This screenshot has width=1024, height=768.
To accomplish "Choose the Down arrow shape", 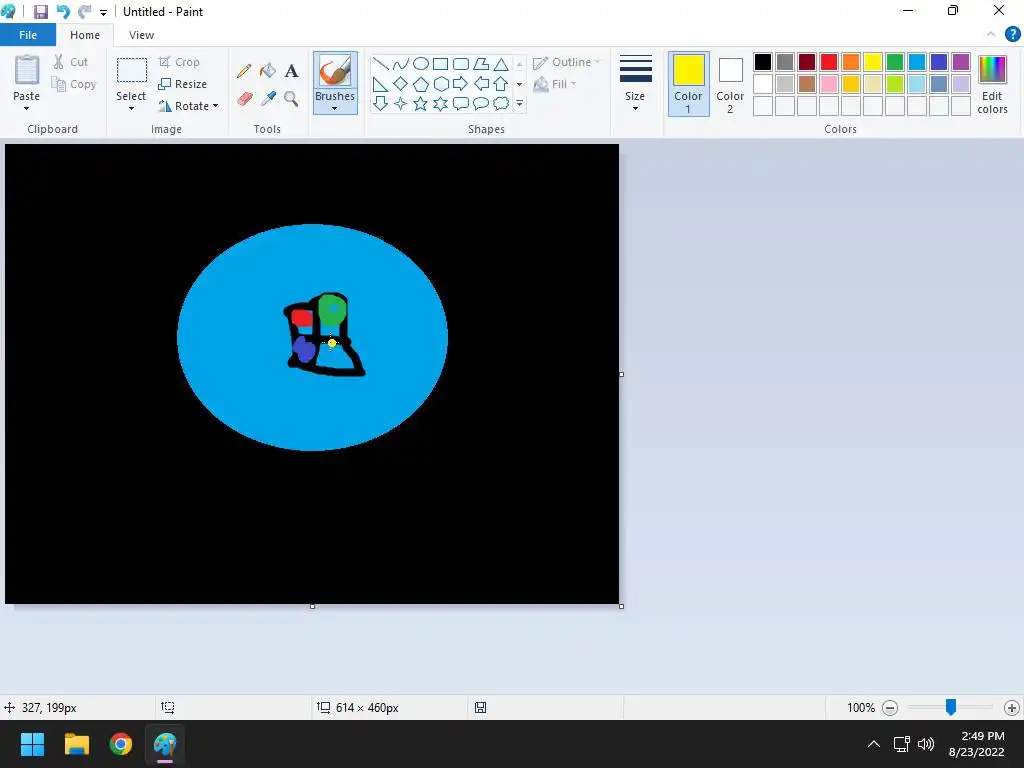I will point(380,104).
